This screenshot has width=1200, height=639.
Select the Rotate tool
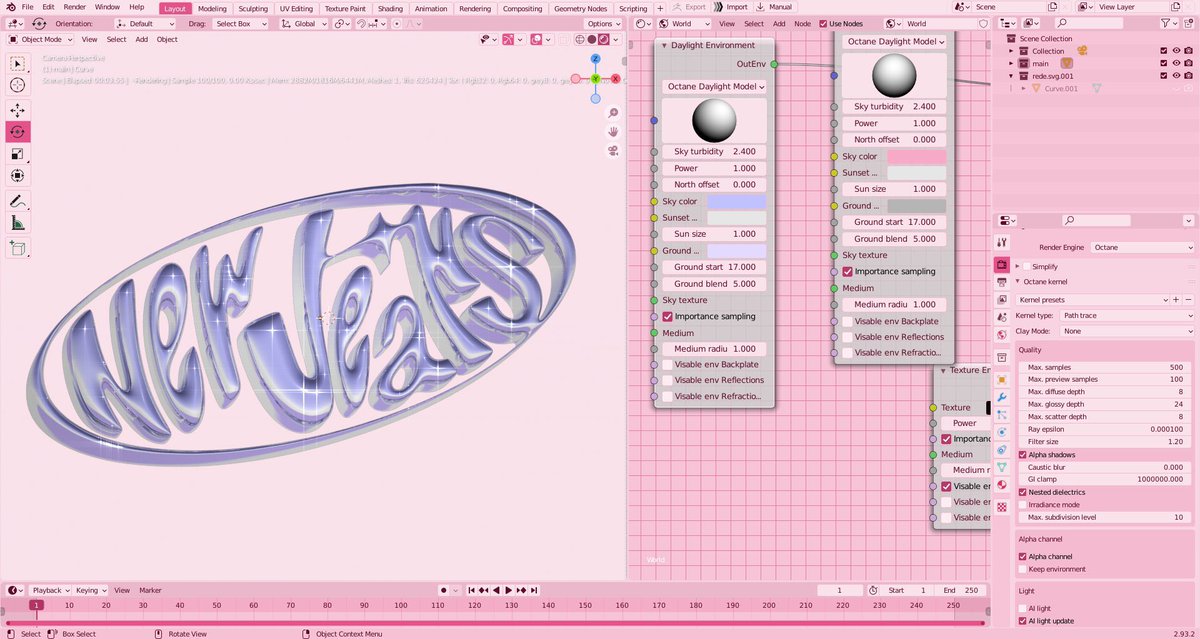[18, 132]
